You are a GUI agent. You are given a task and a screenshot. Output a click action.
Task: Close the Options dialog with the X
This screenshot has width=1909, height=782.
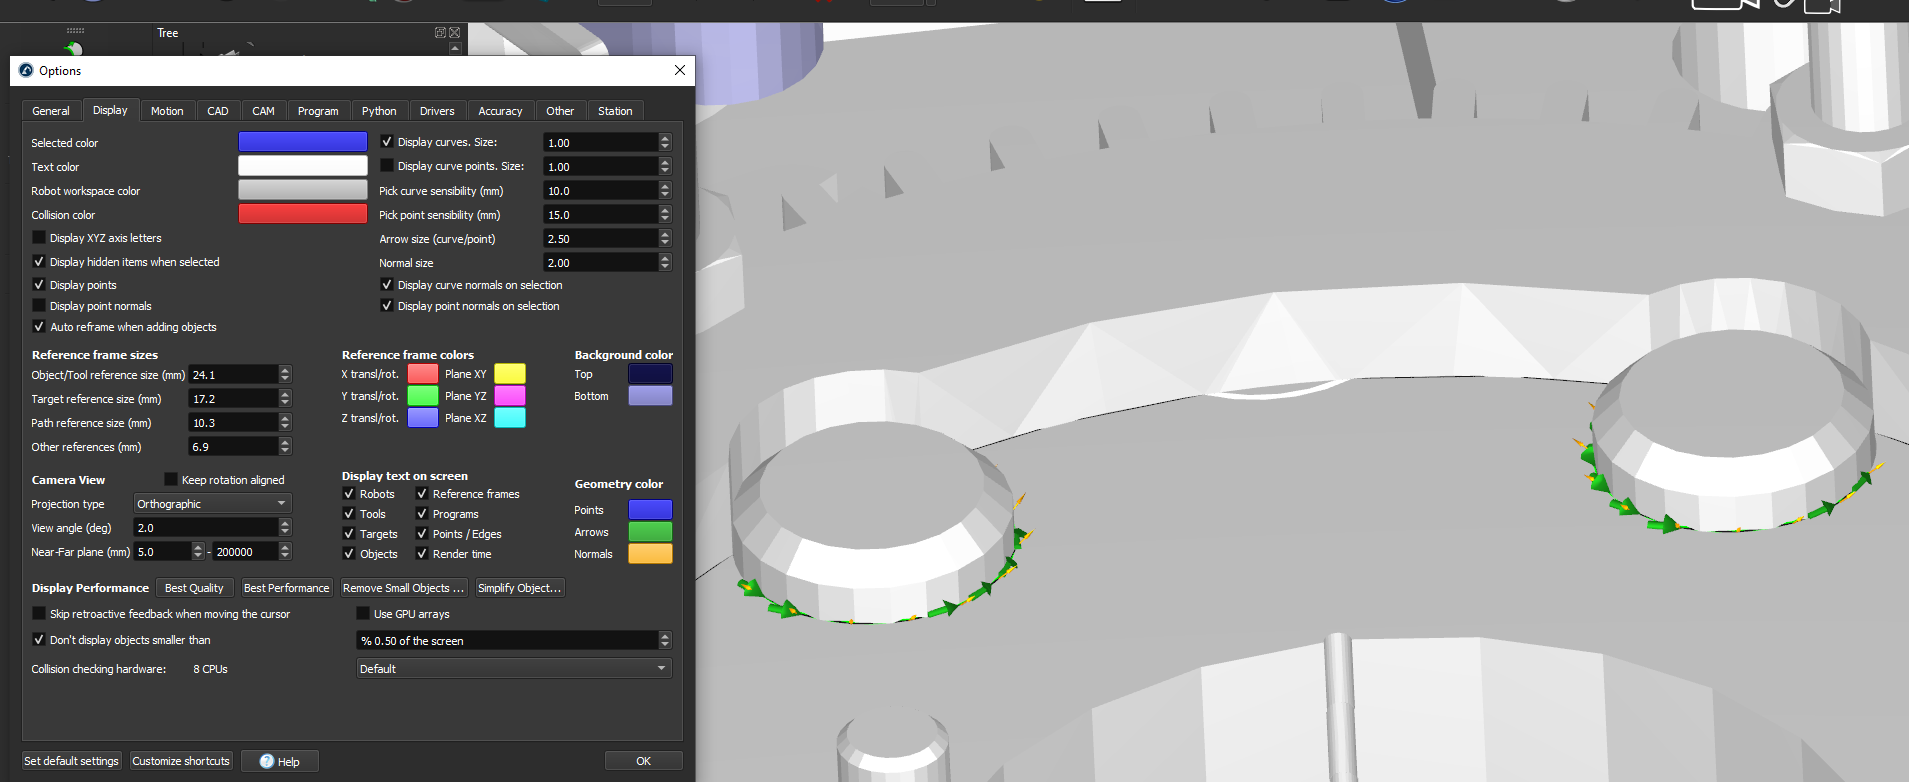680,70
